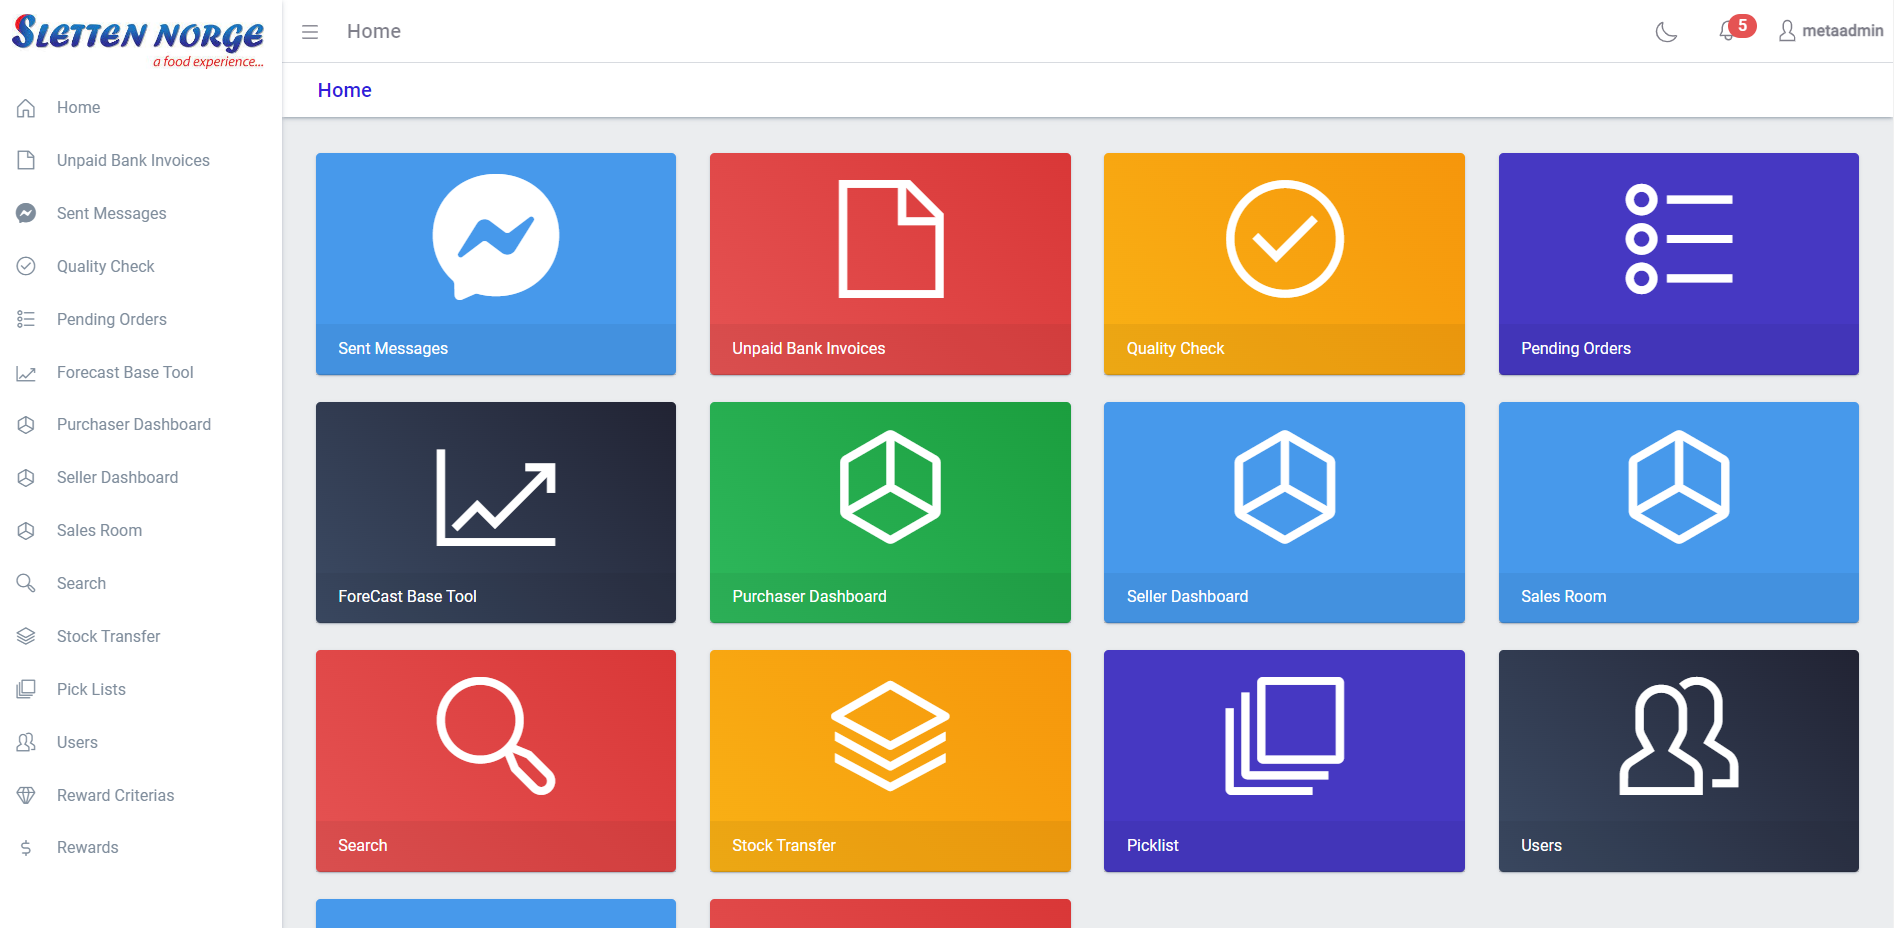Open Quality Check from the sidebar
Image resolution: width=1894 pixels, height=928 pixels.
[106, 266]
